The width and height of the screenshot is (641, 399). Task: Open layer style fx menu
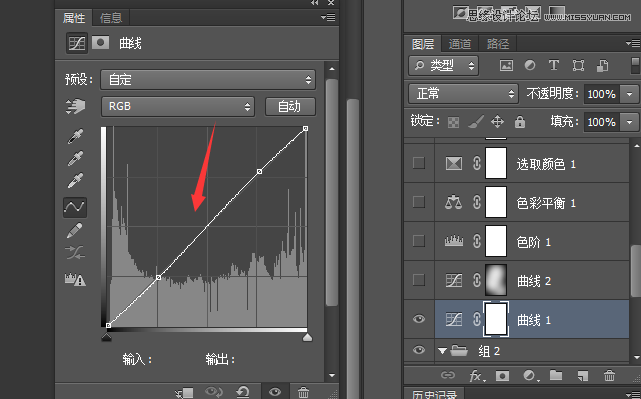[x=476, y=375]
